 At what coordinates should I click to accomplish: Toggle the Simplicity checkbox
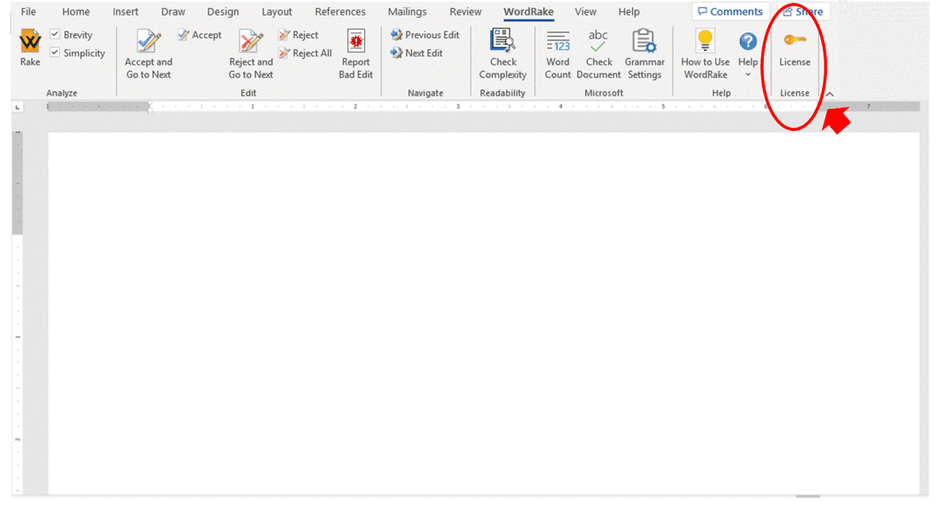click(x=55, y=53)
